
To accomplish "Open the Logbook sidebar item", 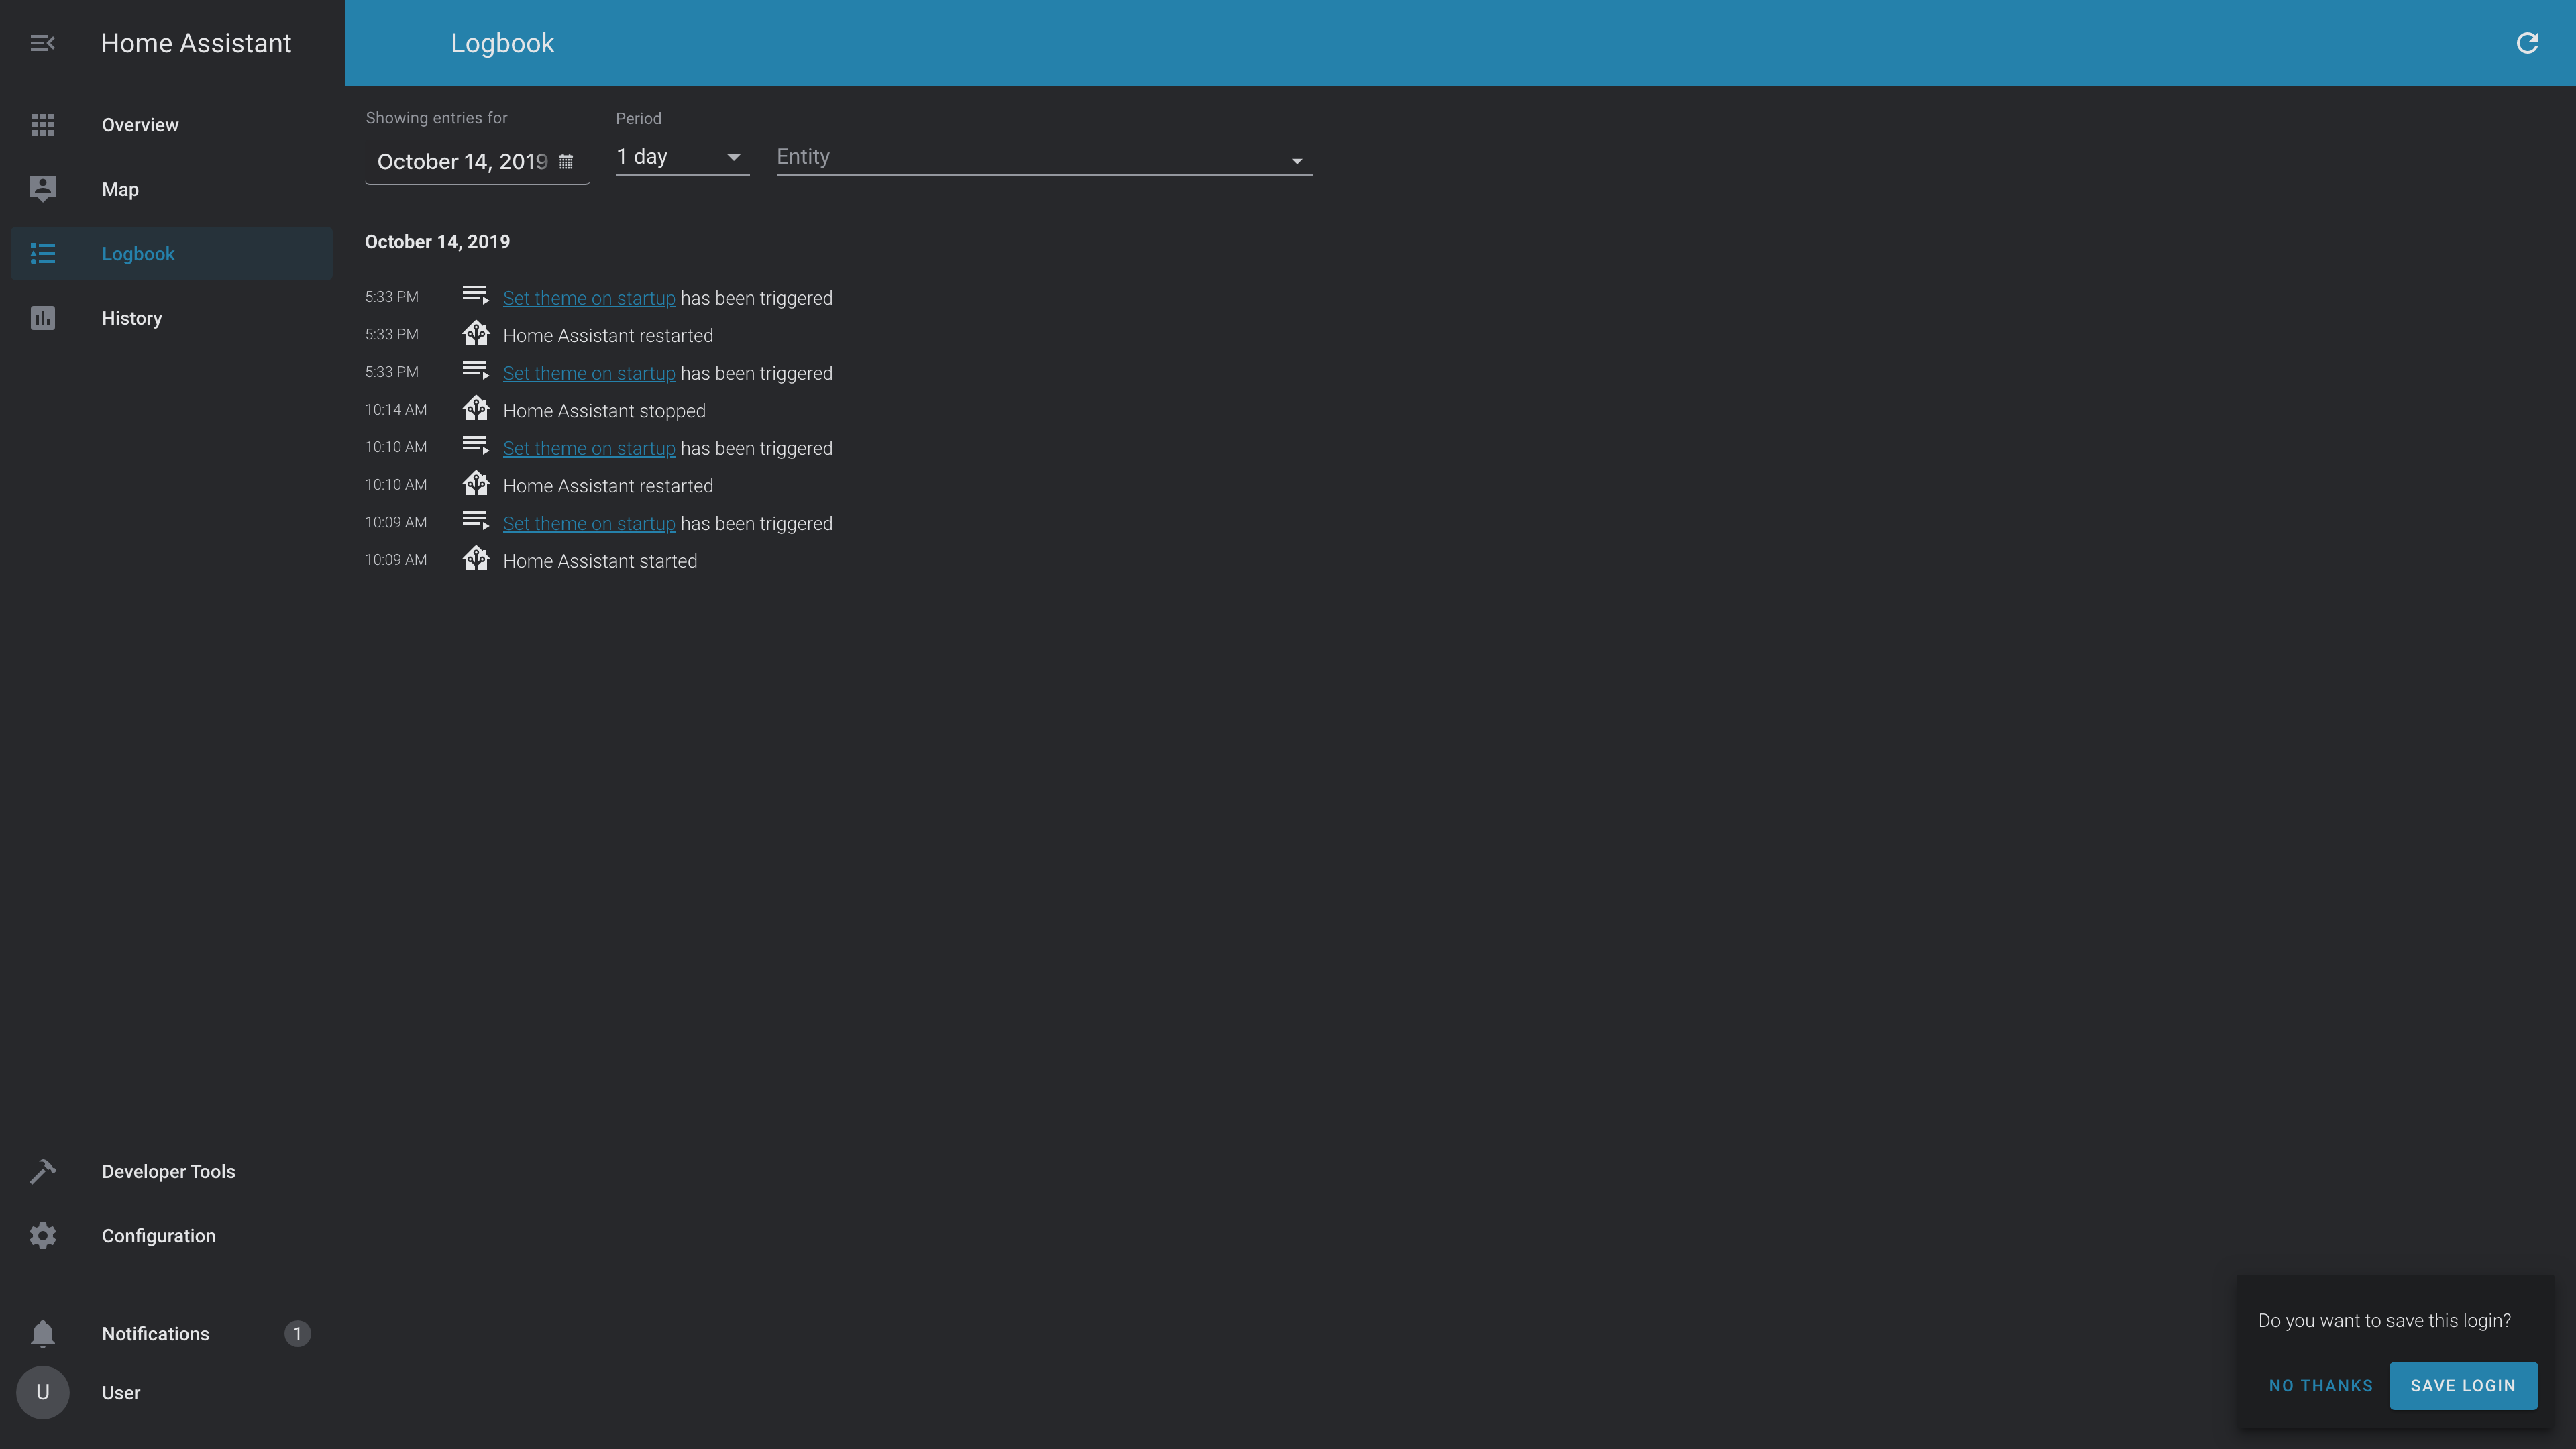I will (138, 254).
